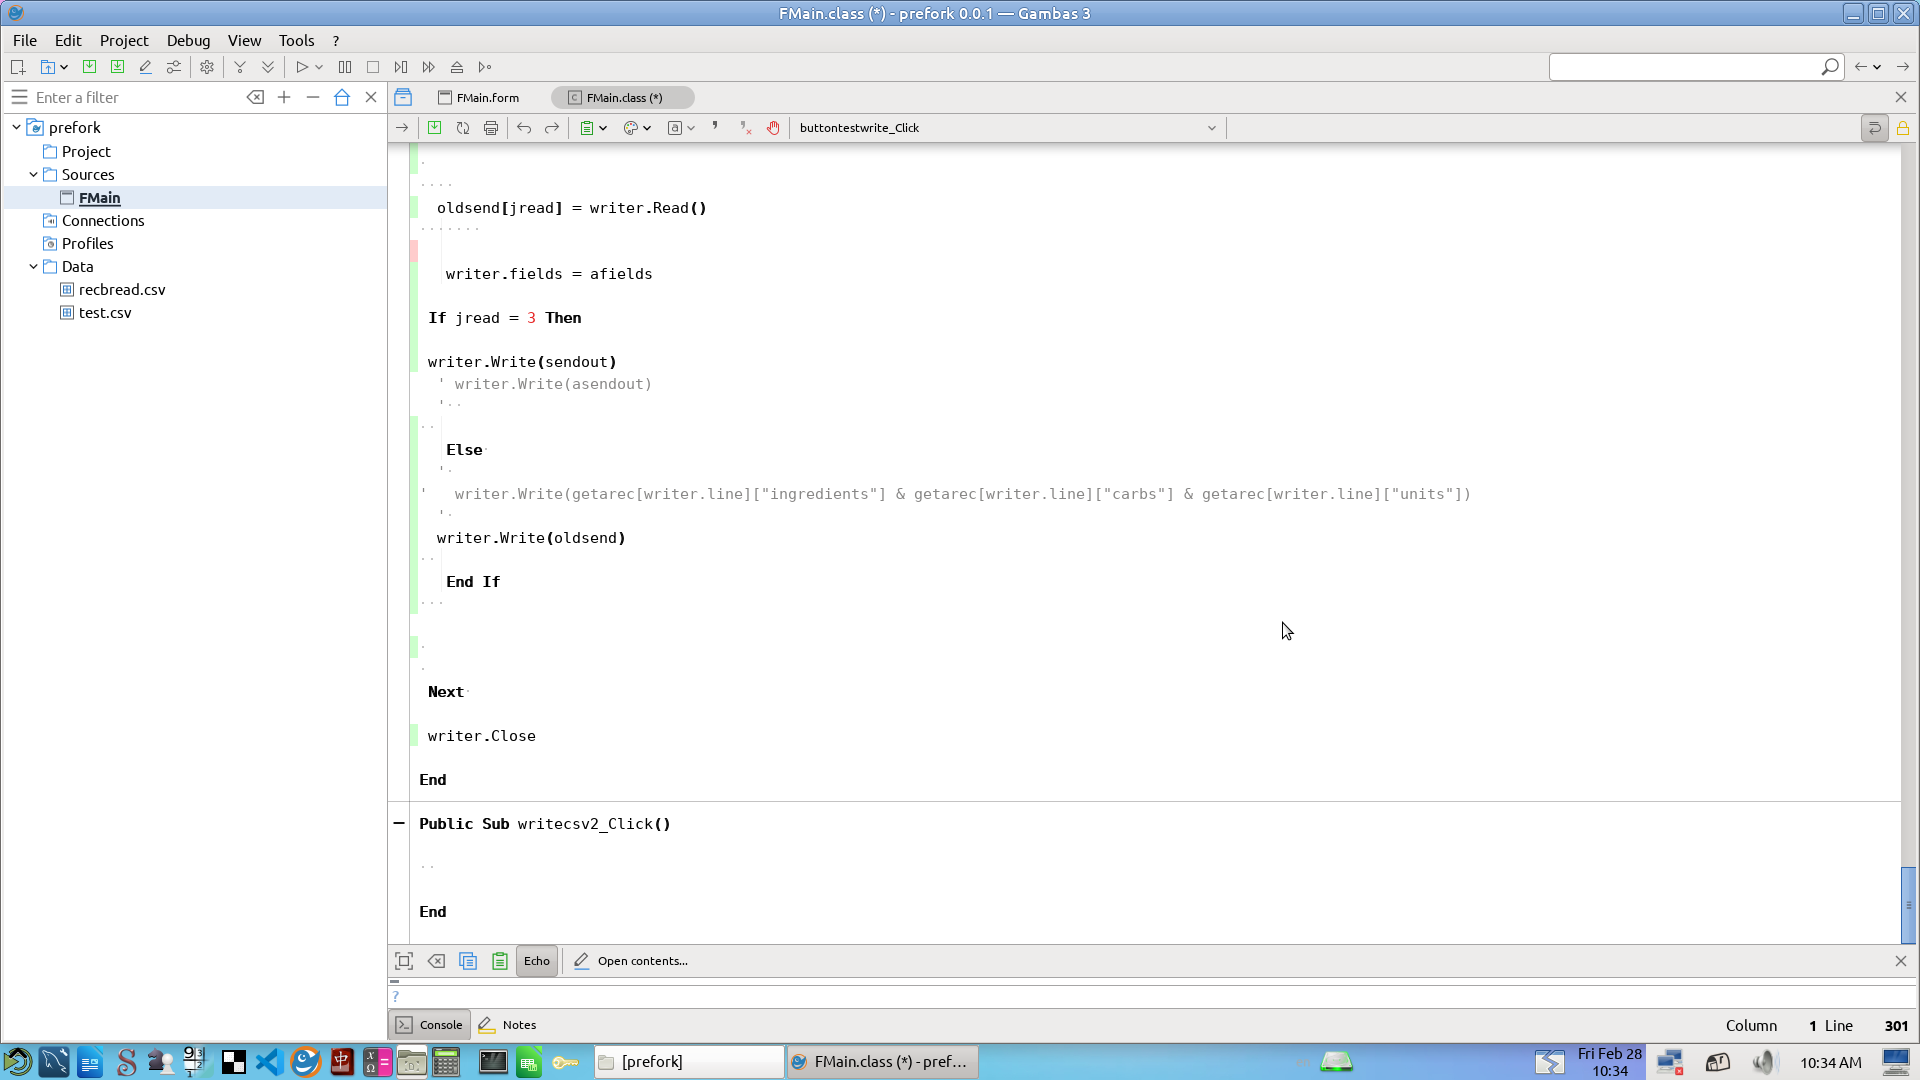This screenshot has width=1920, height=1080.
Task: Collapse the Sources tree folder
Action: pos(33,174)
